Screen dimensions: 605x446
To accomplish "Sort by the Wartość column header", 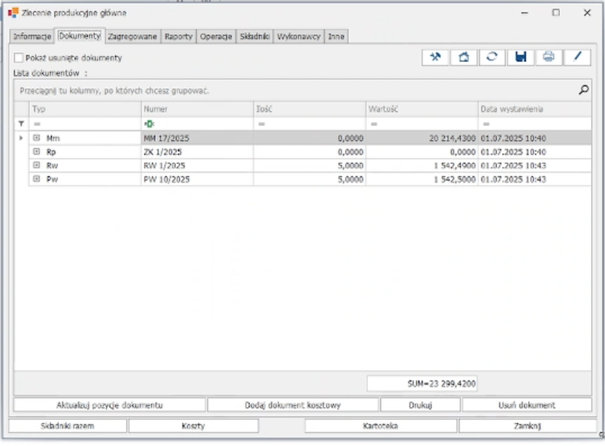I will (x=422, y=109).
